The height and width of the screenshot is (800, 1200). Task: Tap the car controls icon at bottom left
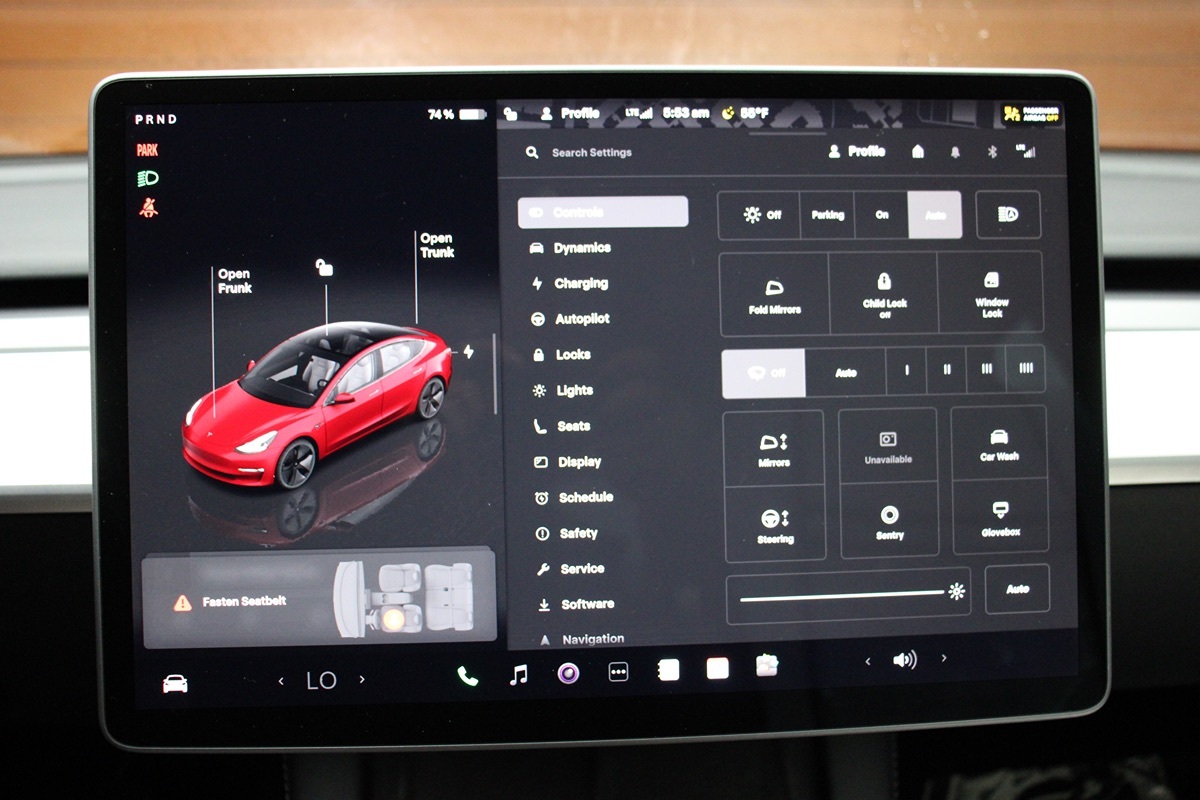(x=175, y=683)
